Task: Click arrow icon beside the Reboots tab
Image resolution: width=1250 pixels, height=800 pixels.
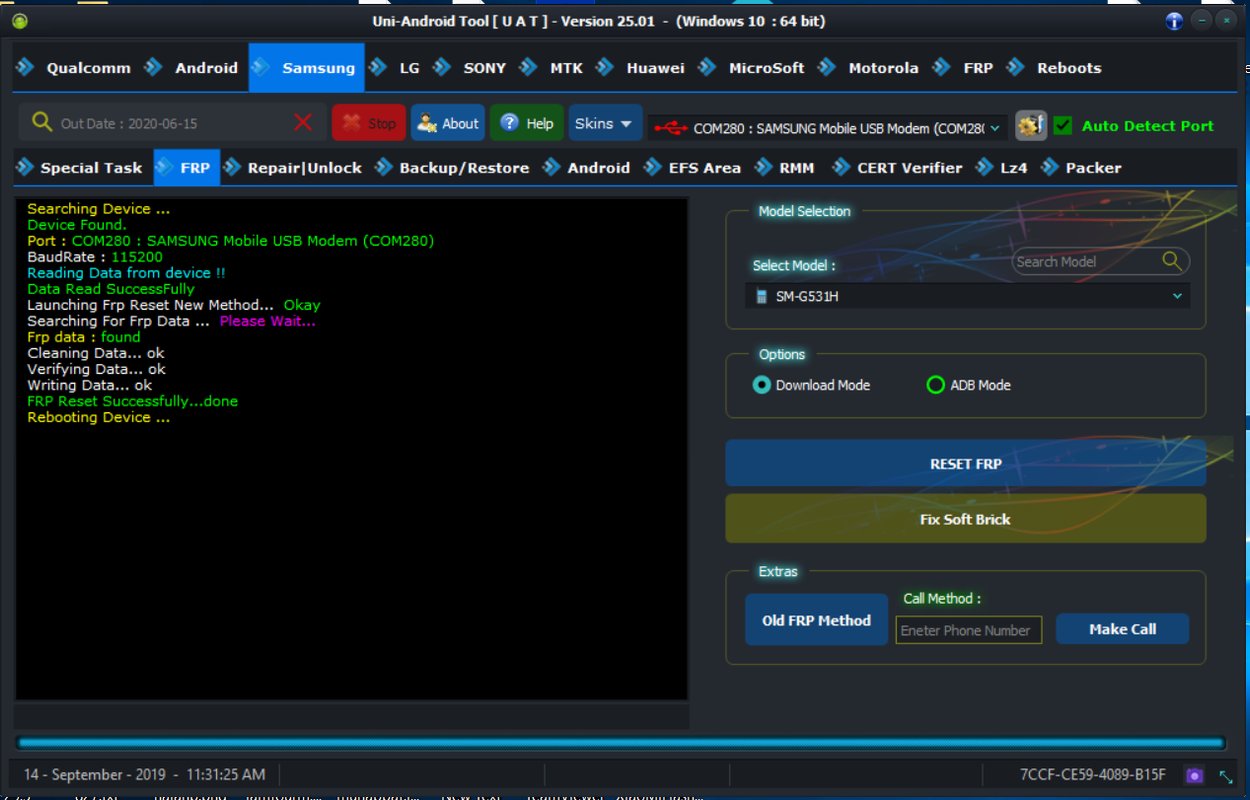Action: click(1016, 67)
